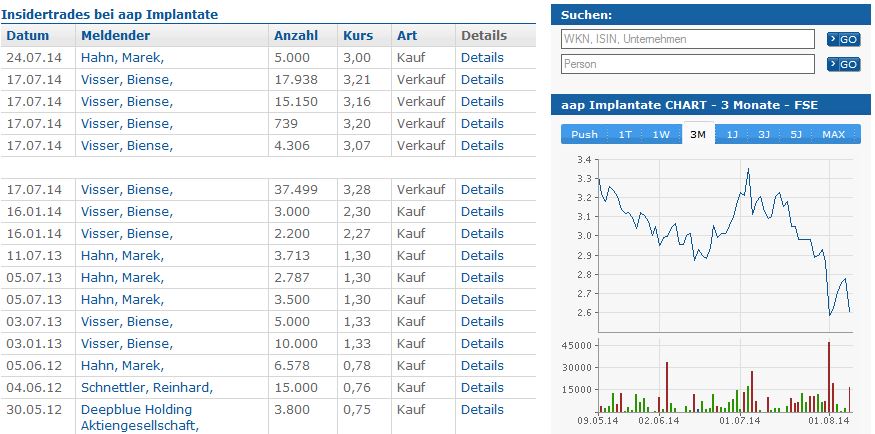Open Details for 03.07.13 Visser trade

click(482, 322)
